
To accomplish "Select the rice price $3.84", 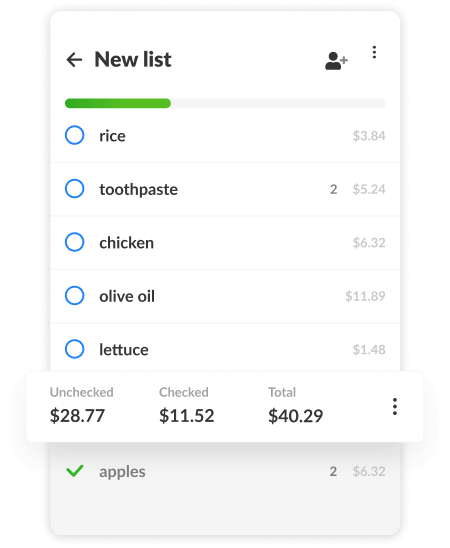I will point(369,136).
